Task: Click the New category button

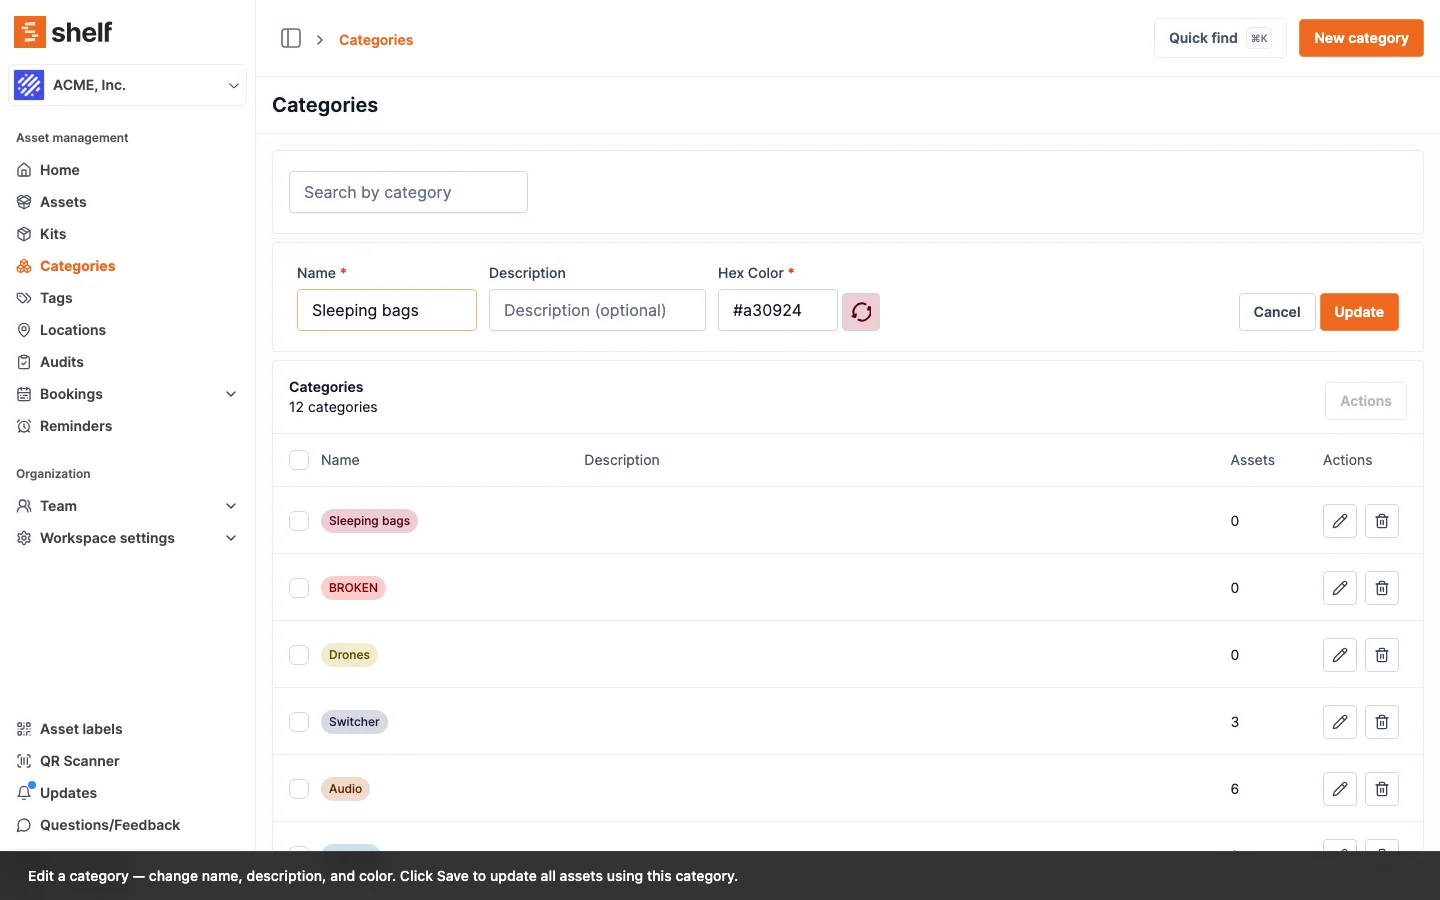Action: pos(1360,38)
